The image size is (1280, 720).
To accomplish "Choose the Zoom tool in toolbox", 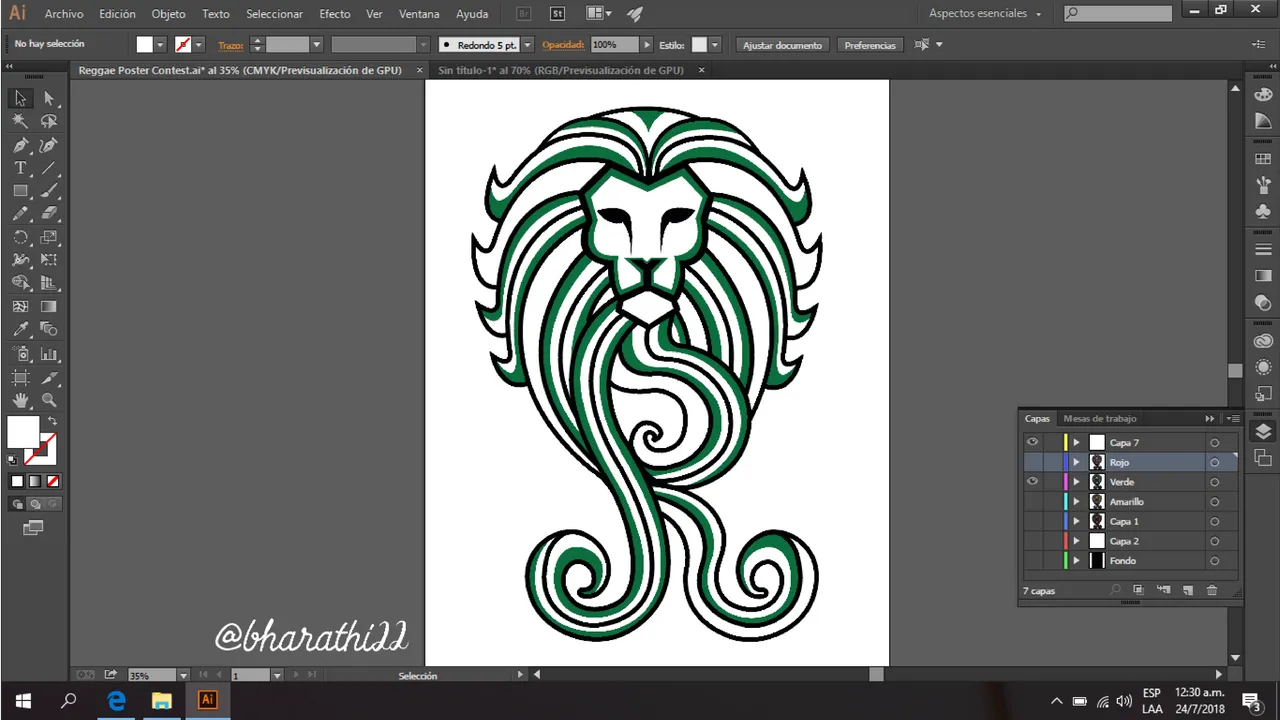I will [49, 400].
